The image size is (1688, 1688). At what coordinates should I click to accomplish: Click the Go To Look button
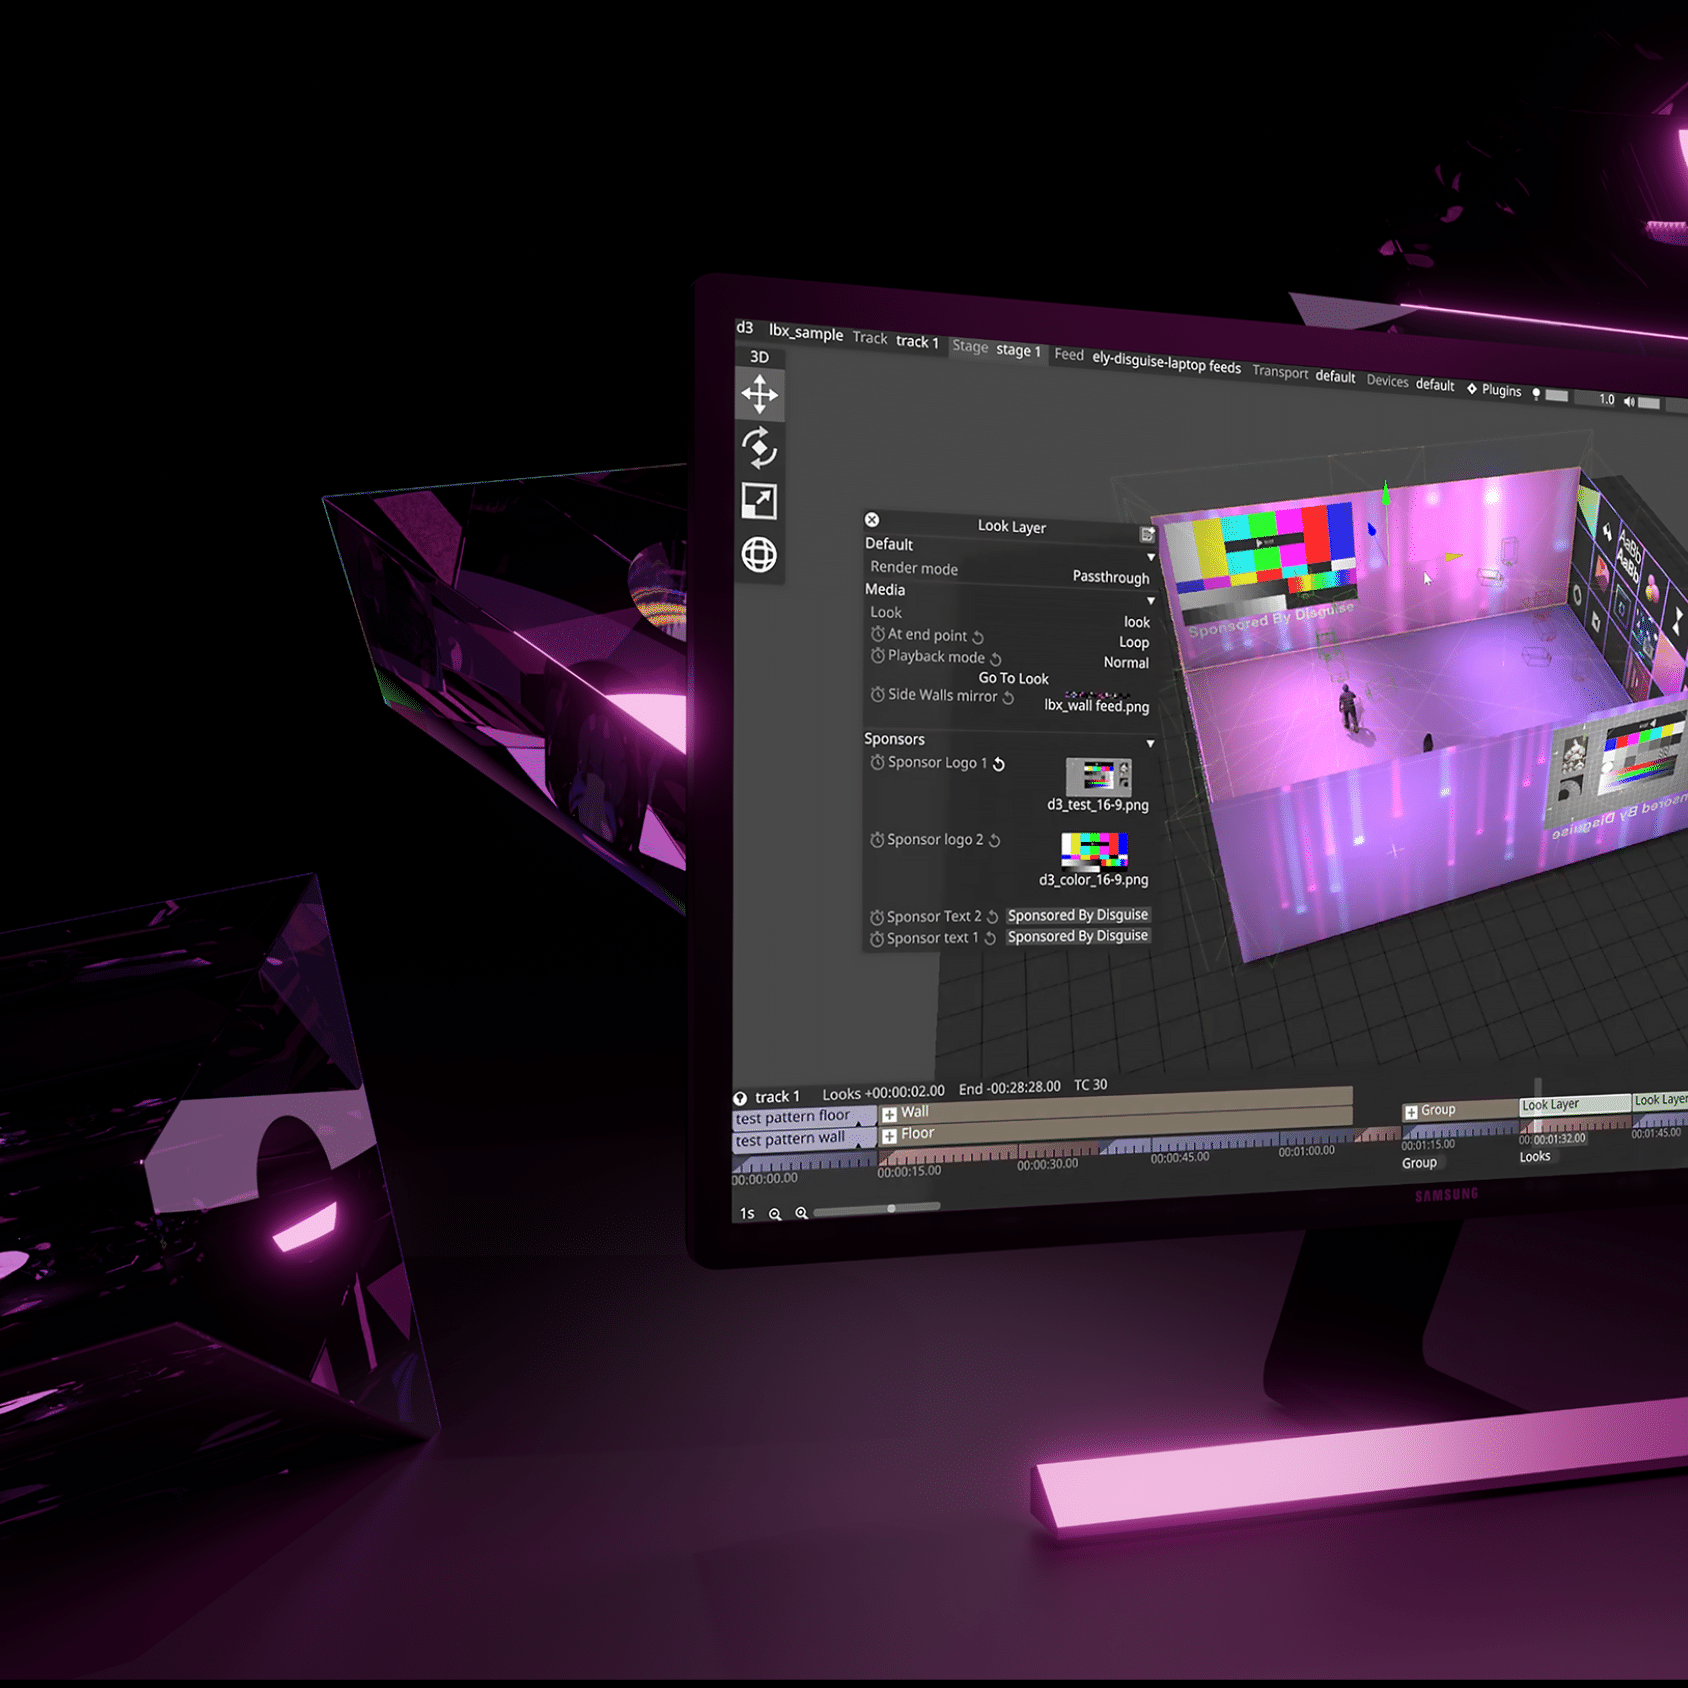point(1013,679)
